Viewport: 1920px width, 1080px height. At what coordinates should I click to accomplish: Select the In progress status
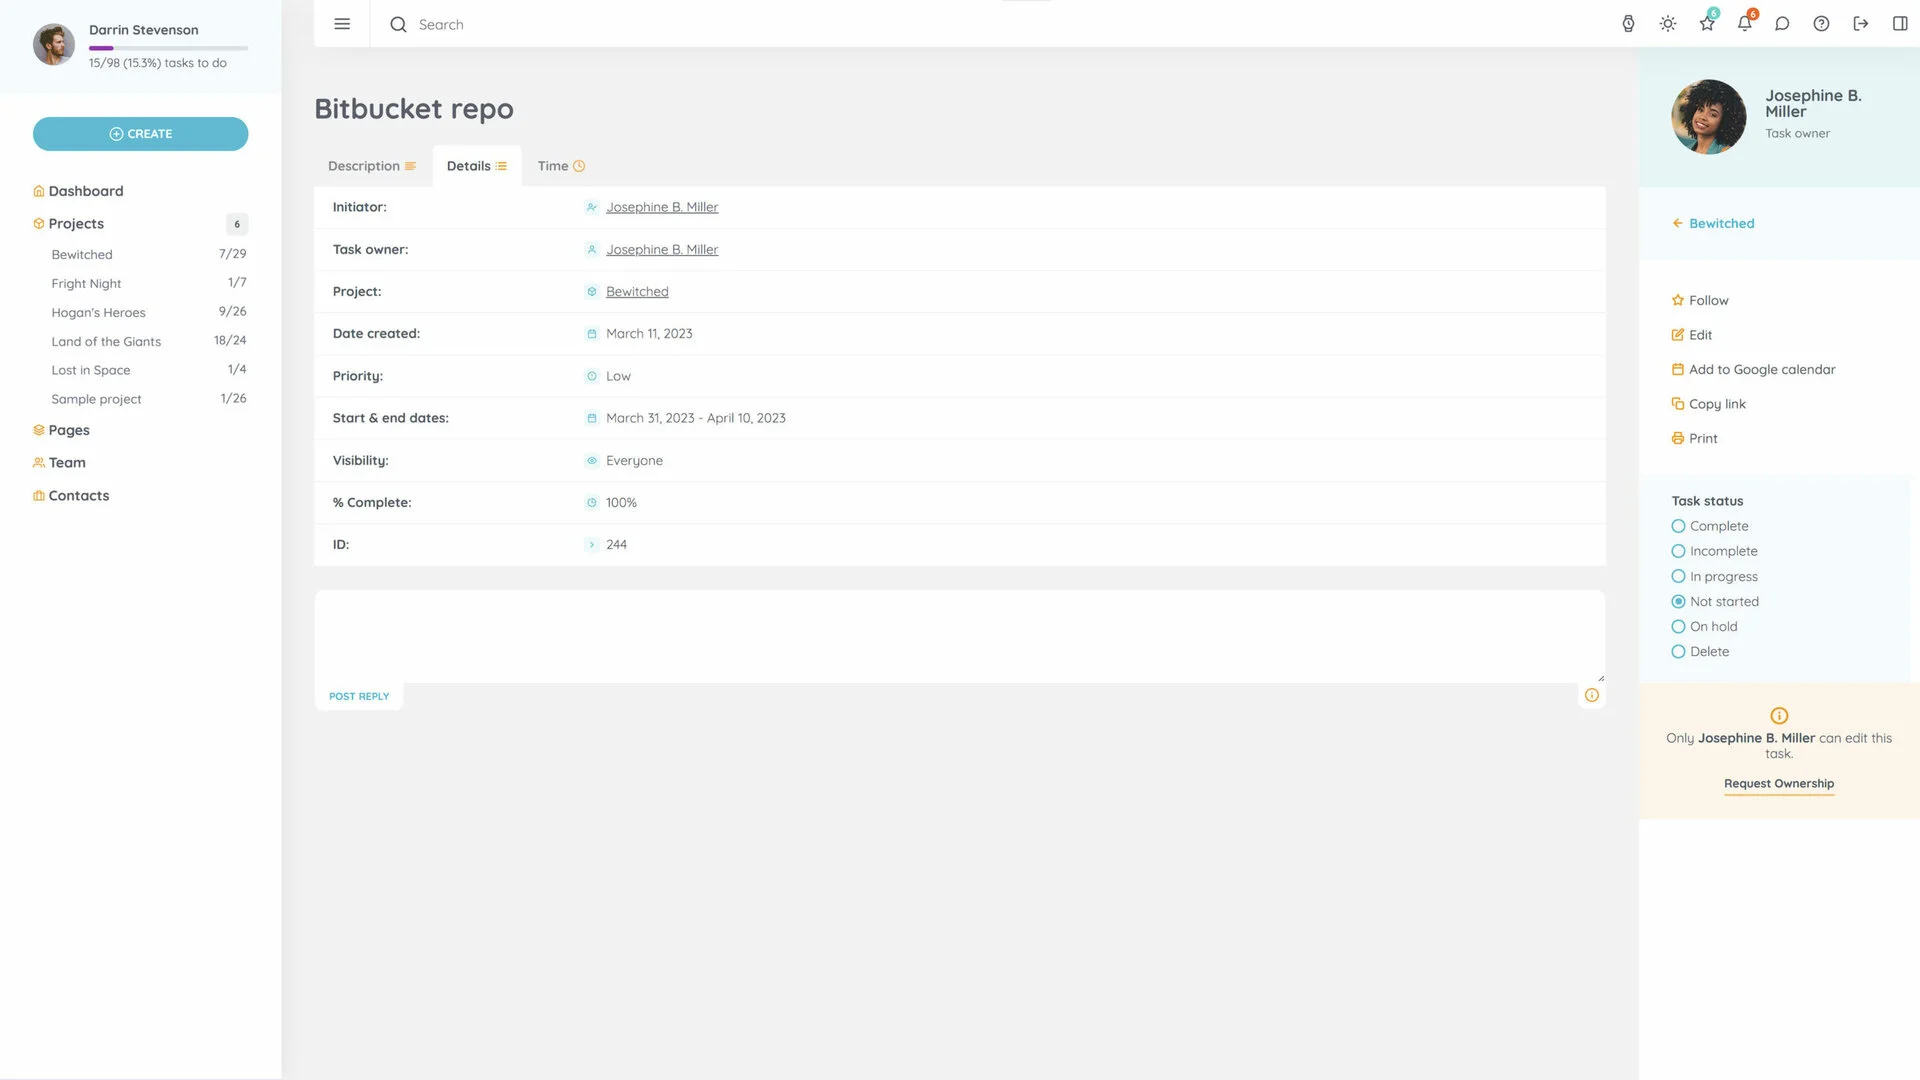1678,577
